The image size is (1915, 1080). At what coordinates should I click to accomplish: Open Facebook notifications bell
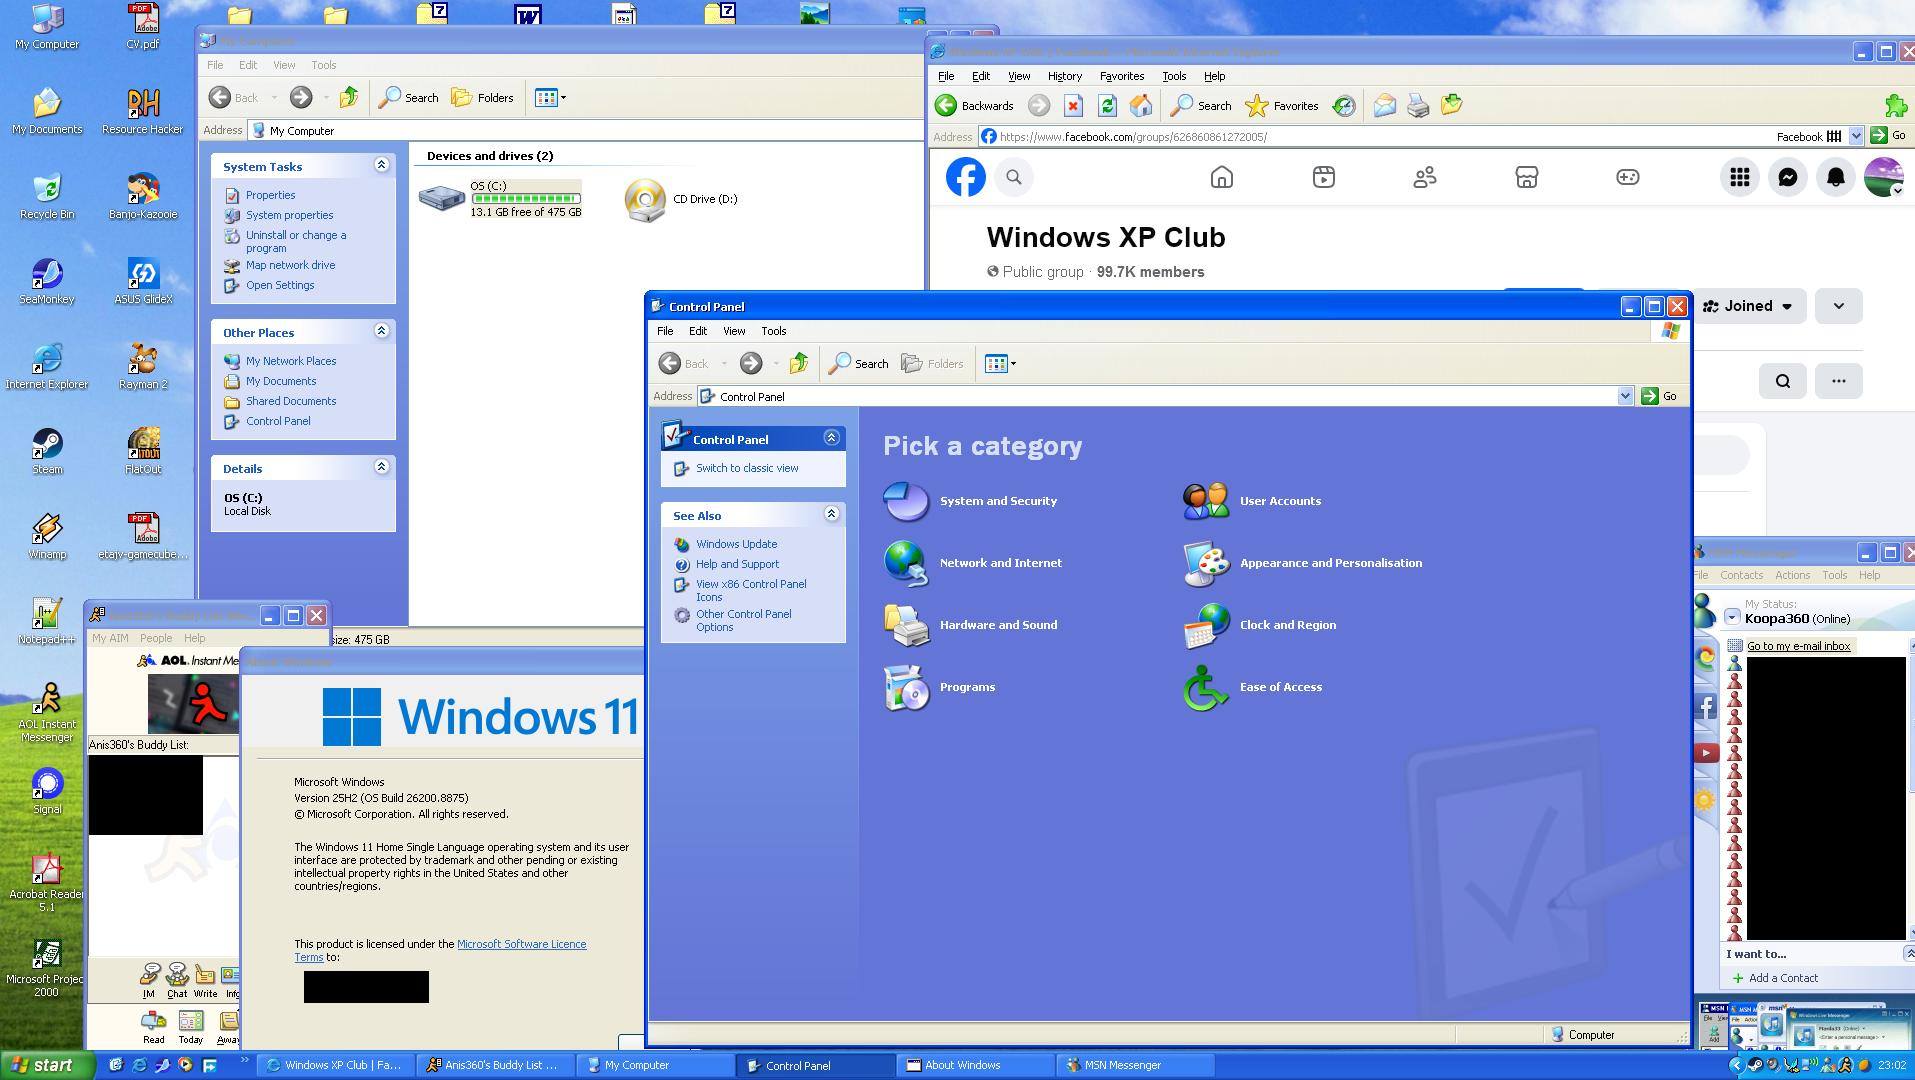pos(1836,177)
